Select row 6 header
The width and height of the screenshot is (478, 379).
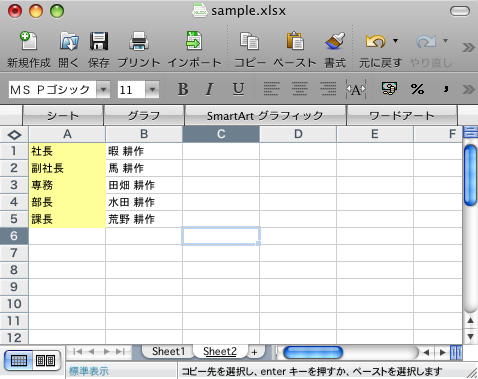[x=14, y=236]
